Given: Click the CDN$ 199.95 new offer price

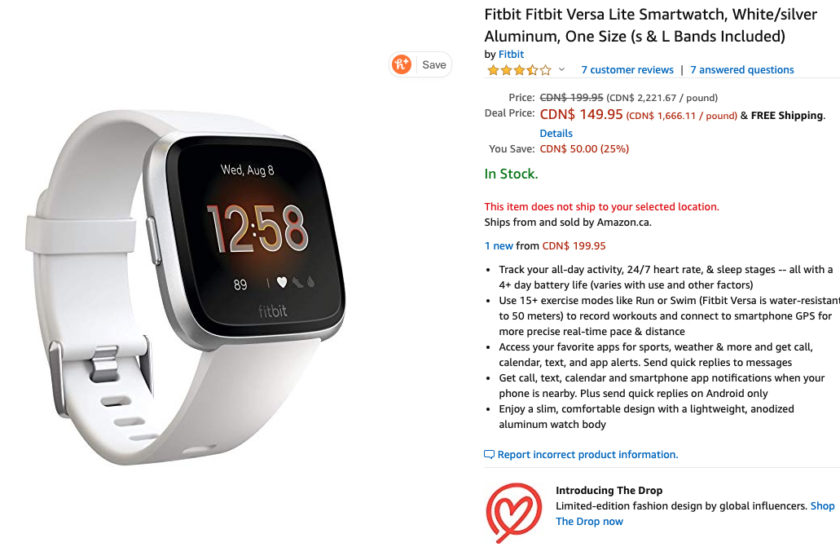Looking at the screenshot, I should (x=574, y=246).
